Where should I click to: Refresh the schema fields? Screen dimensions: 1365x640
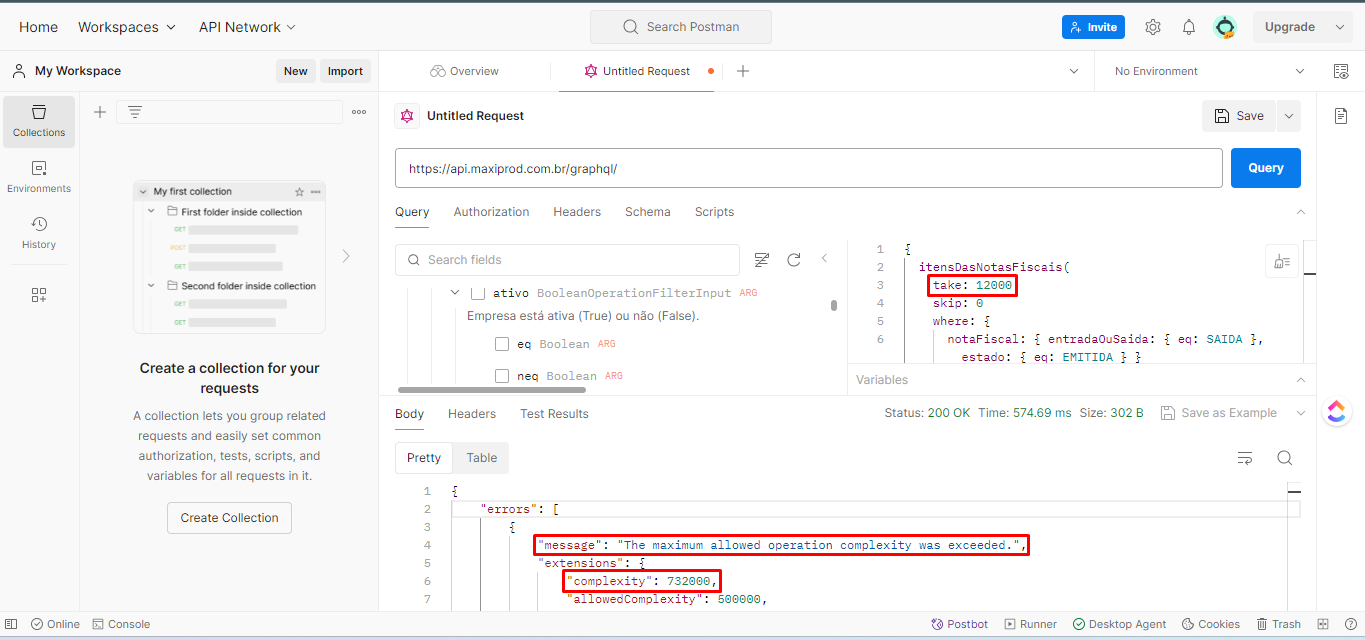pos(794,260)
